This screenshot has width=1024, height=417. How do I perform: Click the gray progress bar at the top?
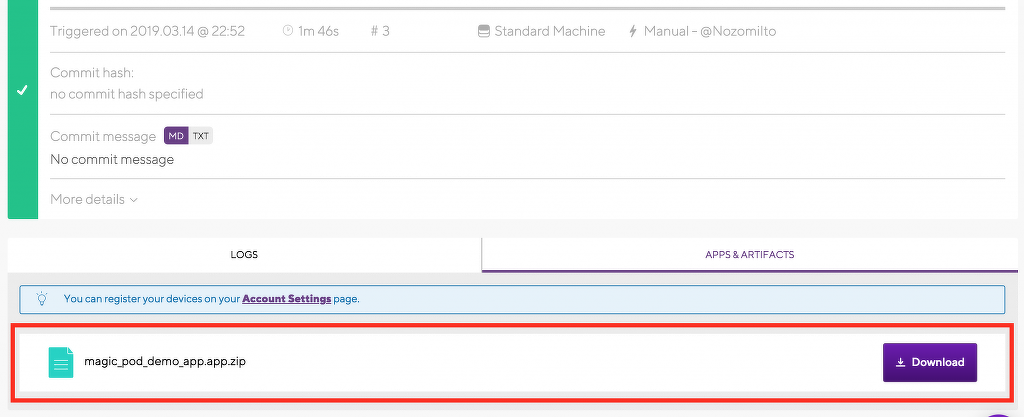click(x=527, y=8)
